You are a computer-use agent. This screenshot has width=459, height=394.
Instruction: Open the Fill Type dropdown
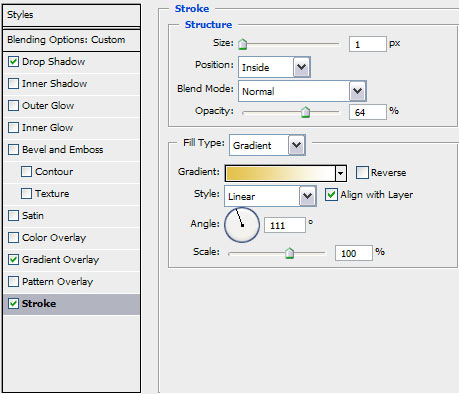pyautogui.click(x=267, y=145)
